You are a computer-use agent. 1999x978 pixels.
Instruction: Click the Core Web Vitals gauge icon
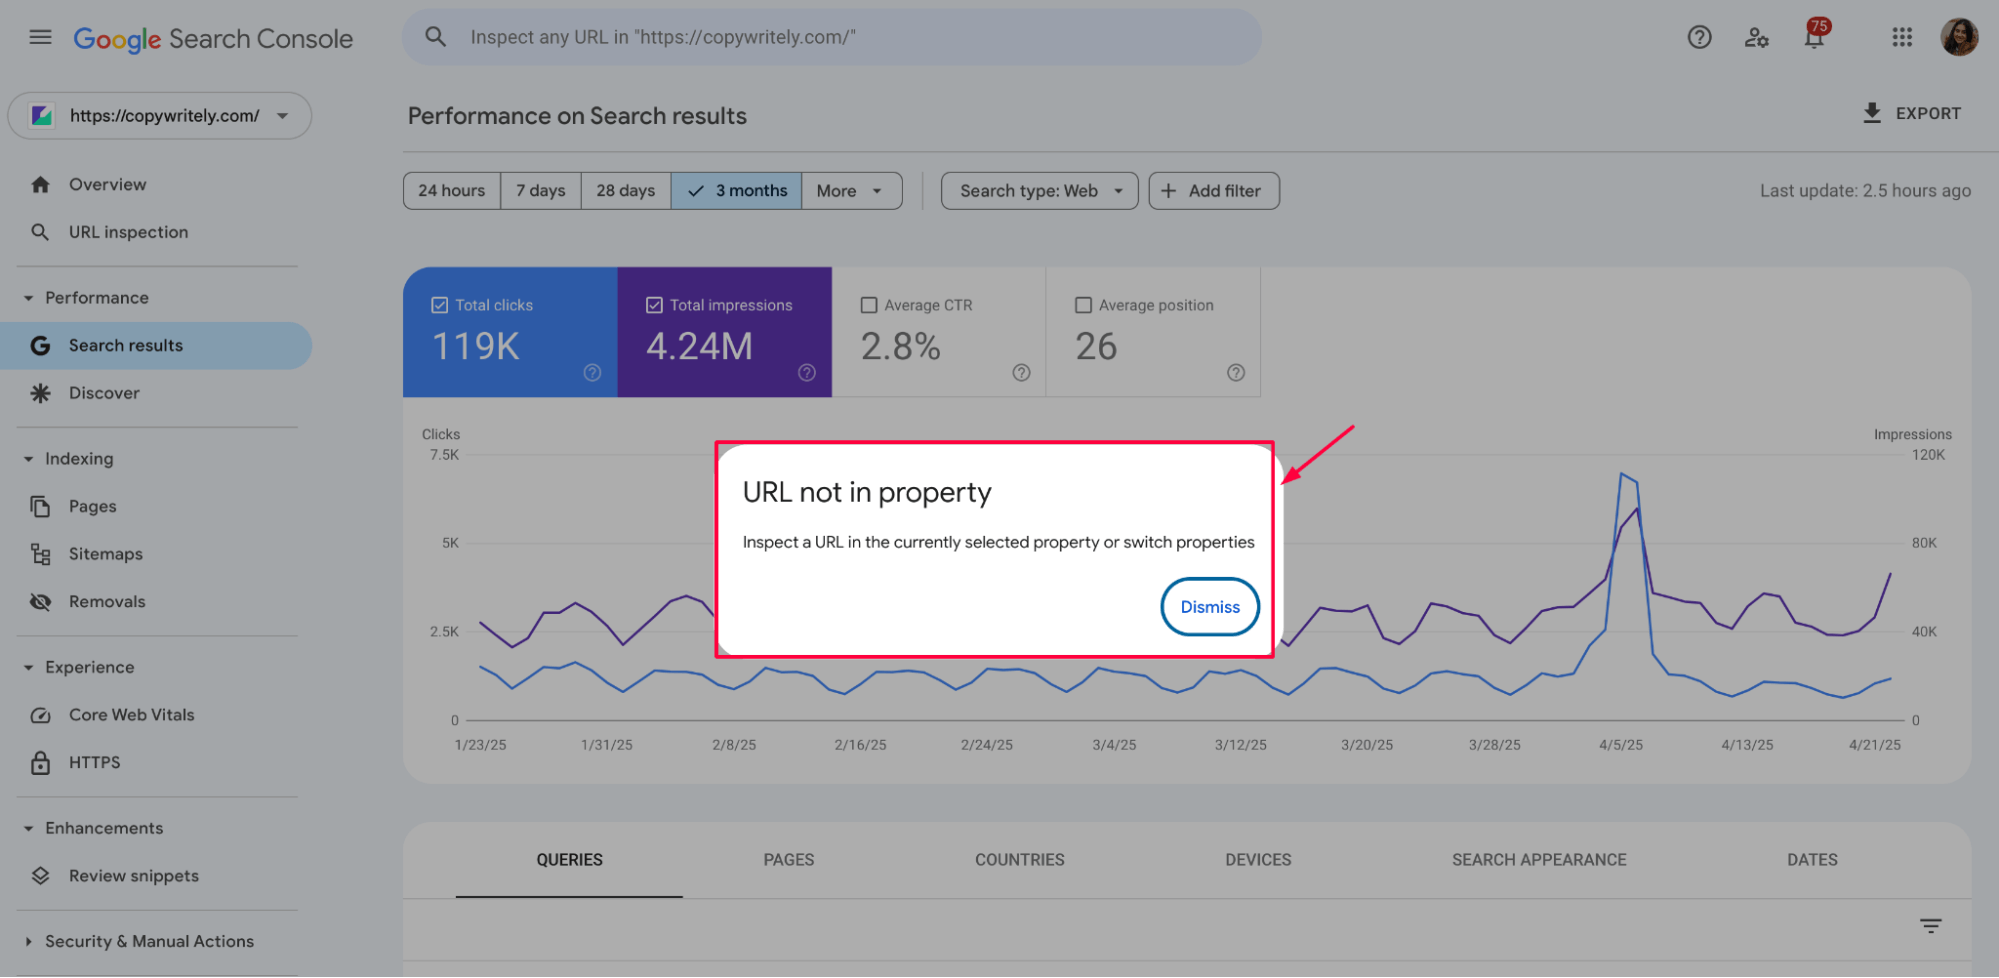pyautogui.click(x=40, y=715)
